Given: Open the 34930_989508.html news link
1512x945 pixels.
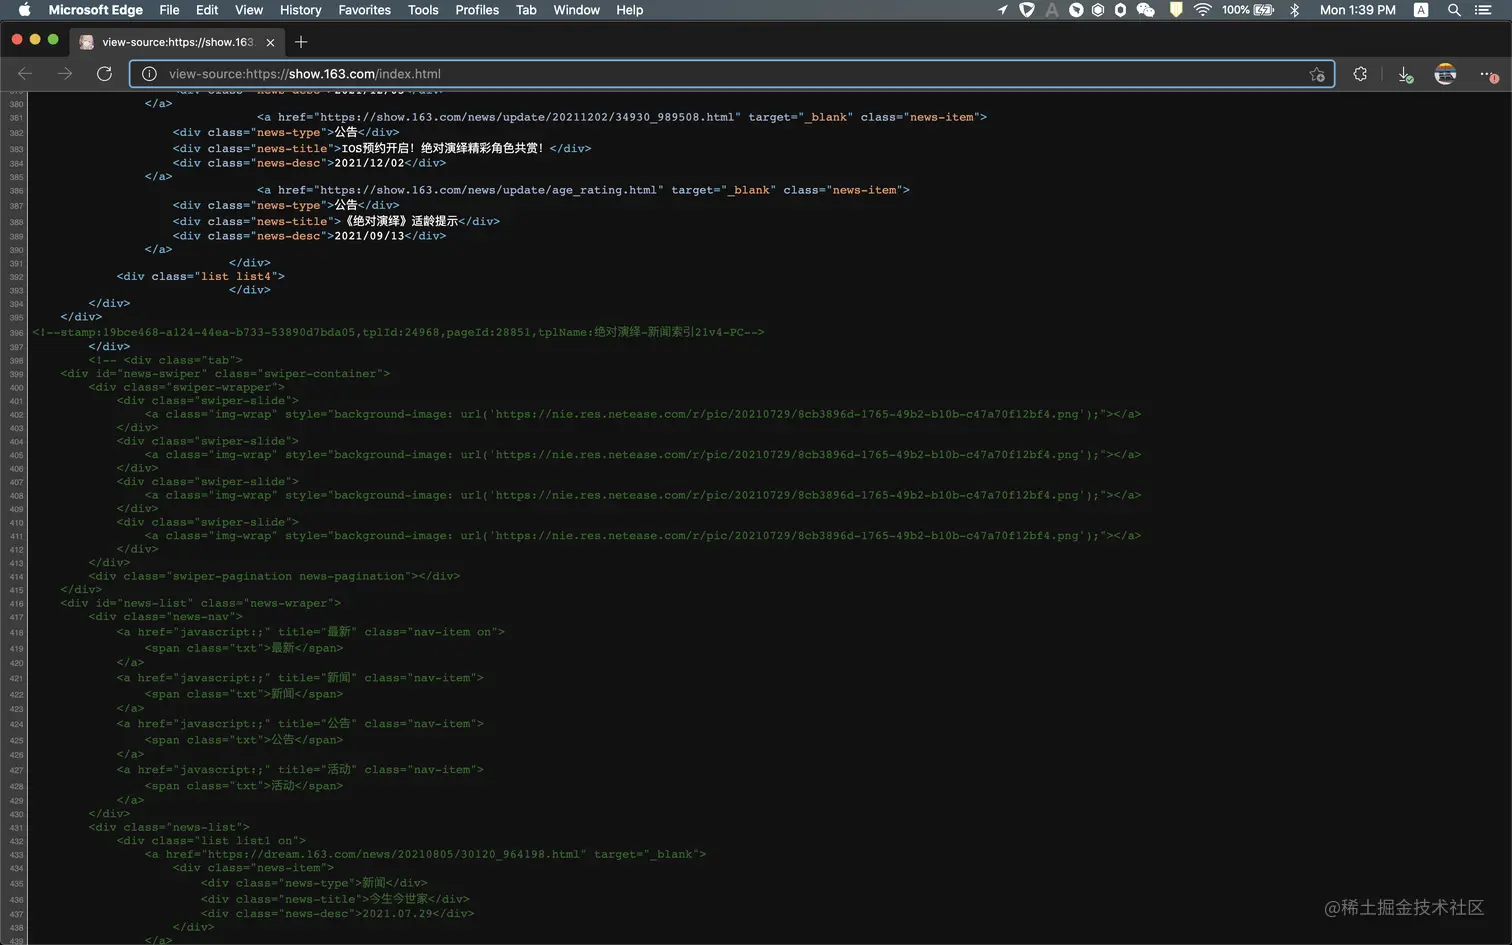Looking at the screenshot, I should click(527, 117).
